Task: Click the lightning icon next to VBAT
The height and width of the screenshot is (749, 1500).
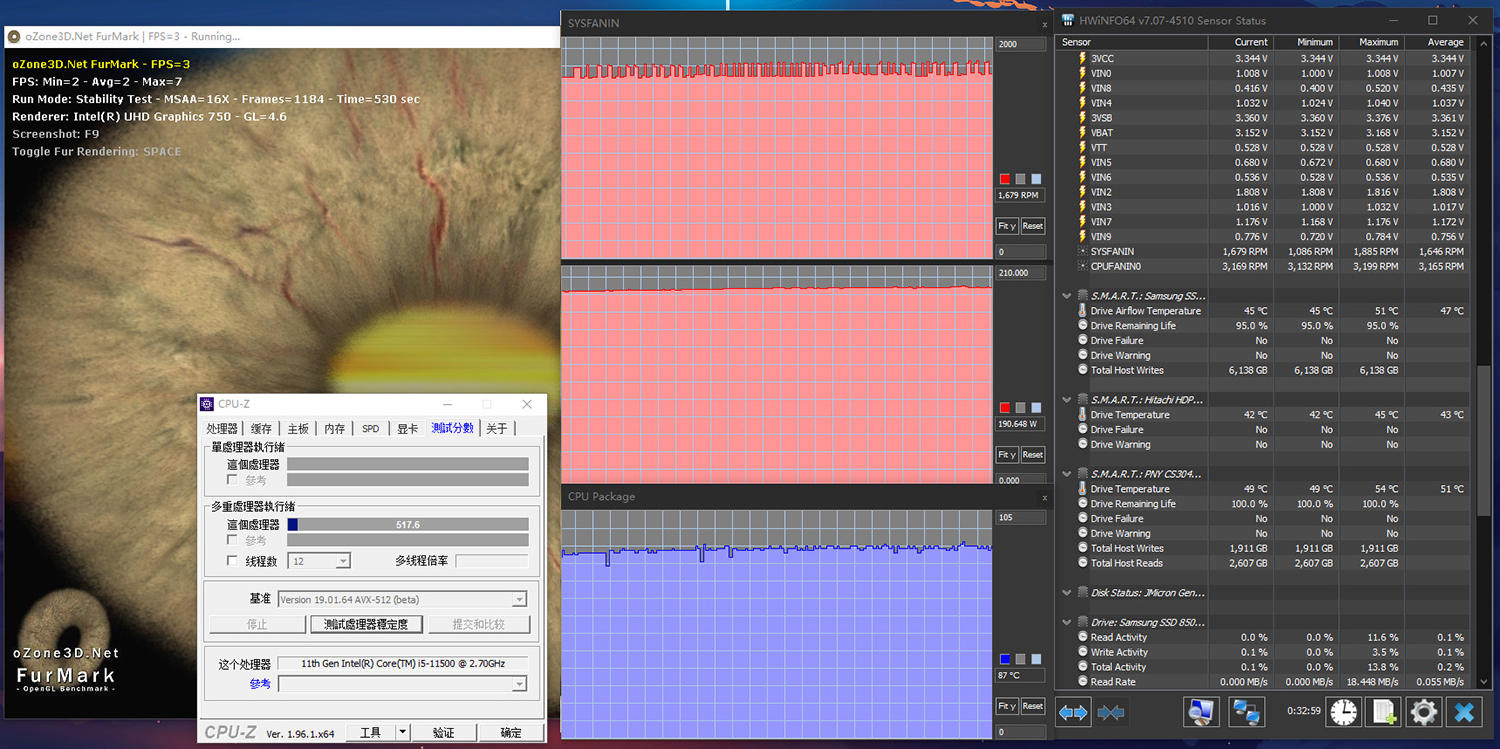Action: 1082,132
